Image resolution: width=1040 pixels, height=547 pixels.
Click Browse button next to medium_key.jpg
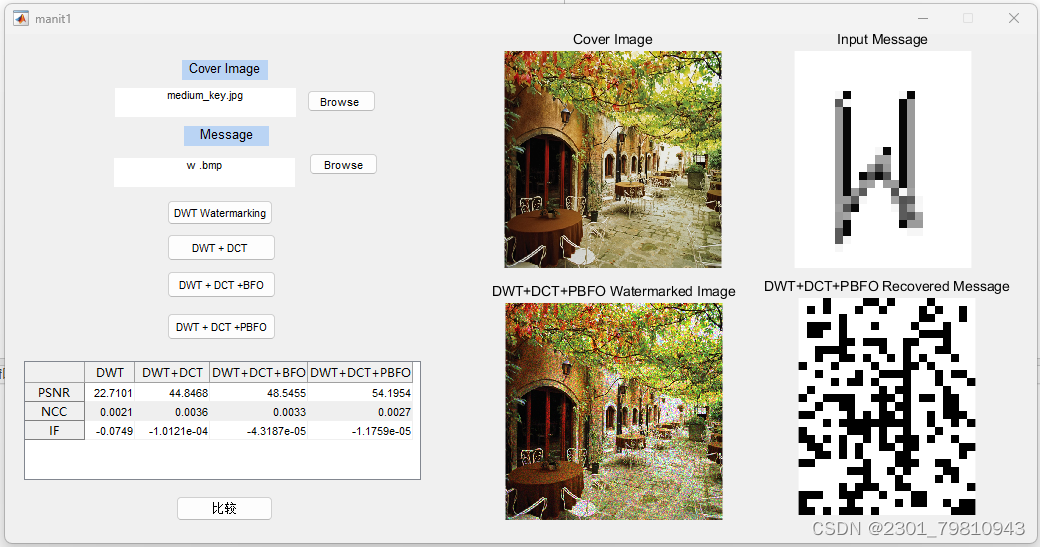[342, 101]
